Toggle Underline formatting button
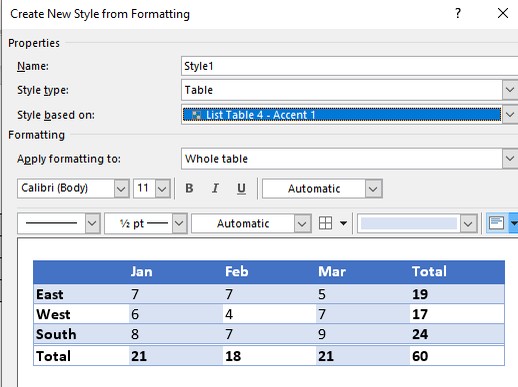 coord(241,188)
